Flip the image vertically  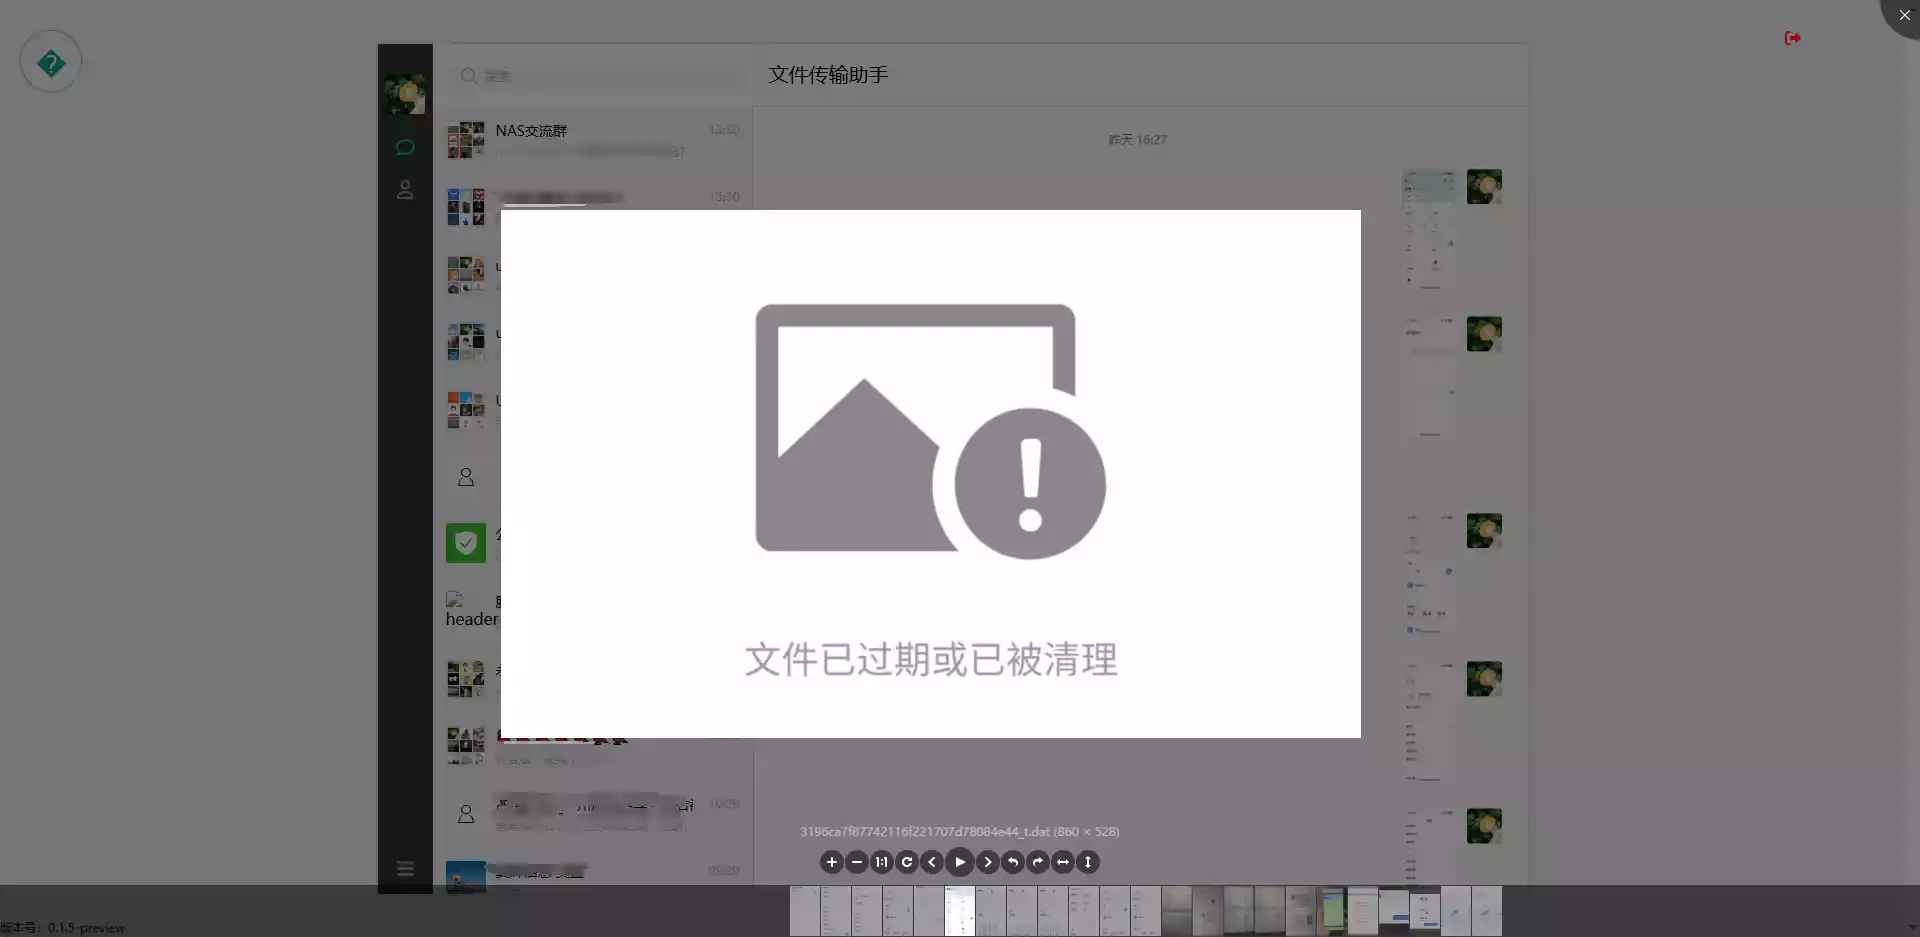click(x=1088, y=862)
